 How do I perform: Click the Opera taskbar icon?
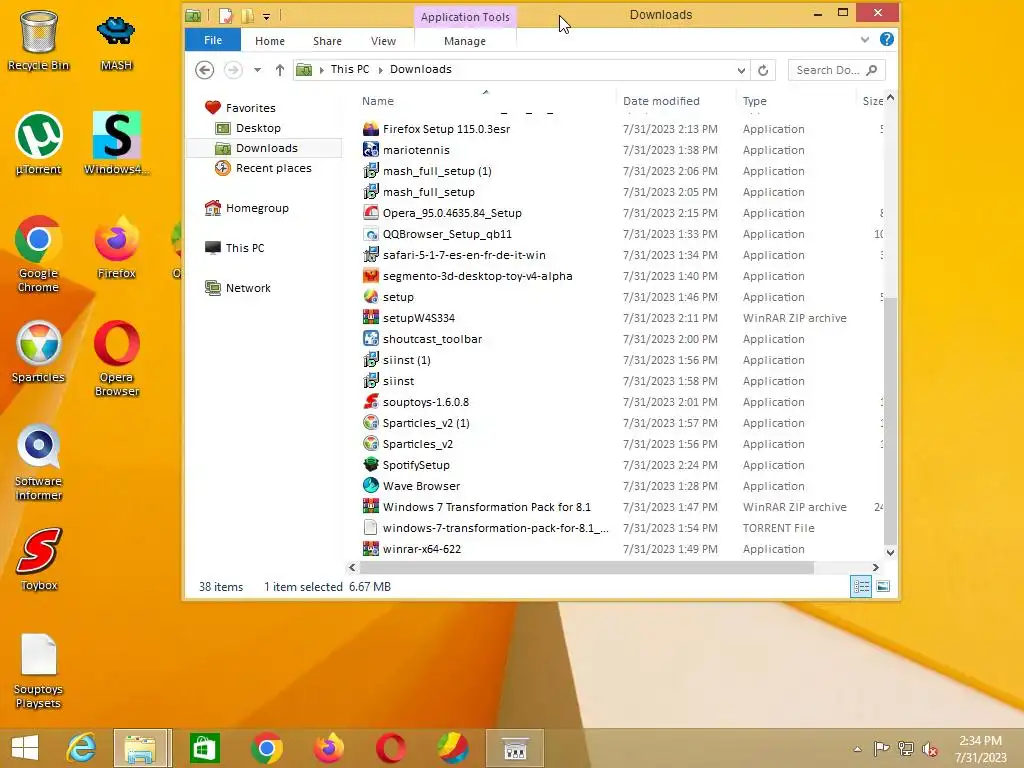[x=391, y=748]
